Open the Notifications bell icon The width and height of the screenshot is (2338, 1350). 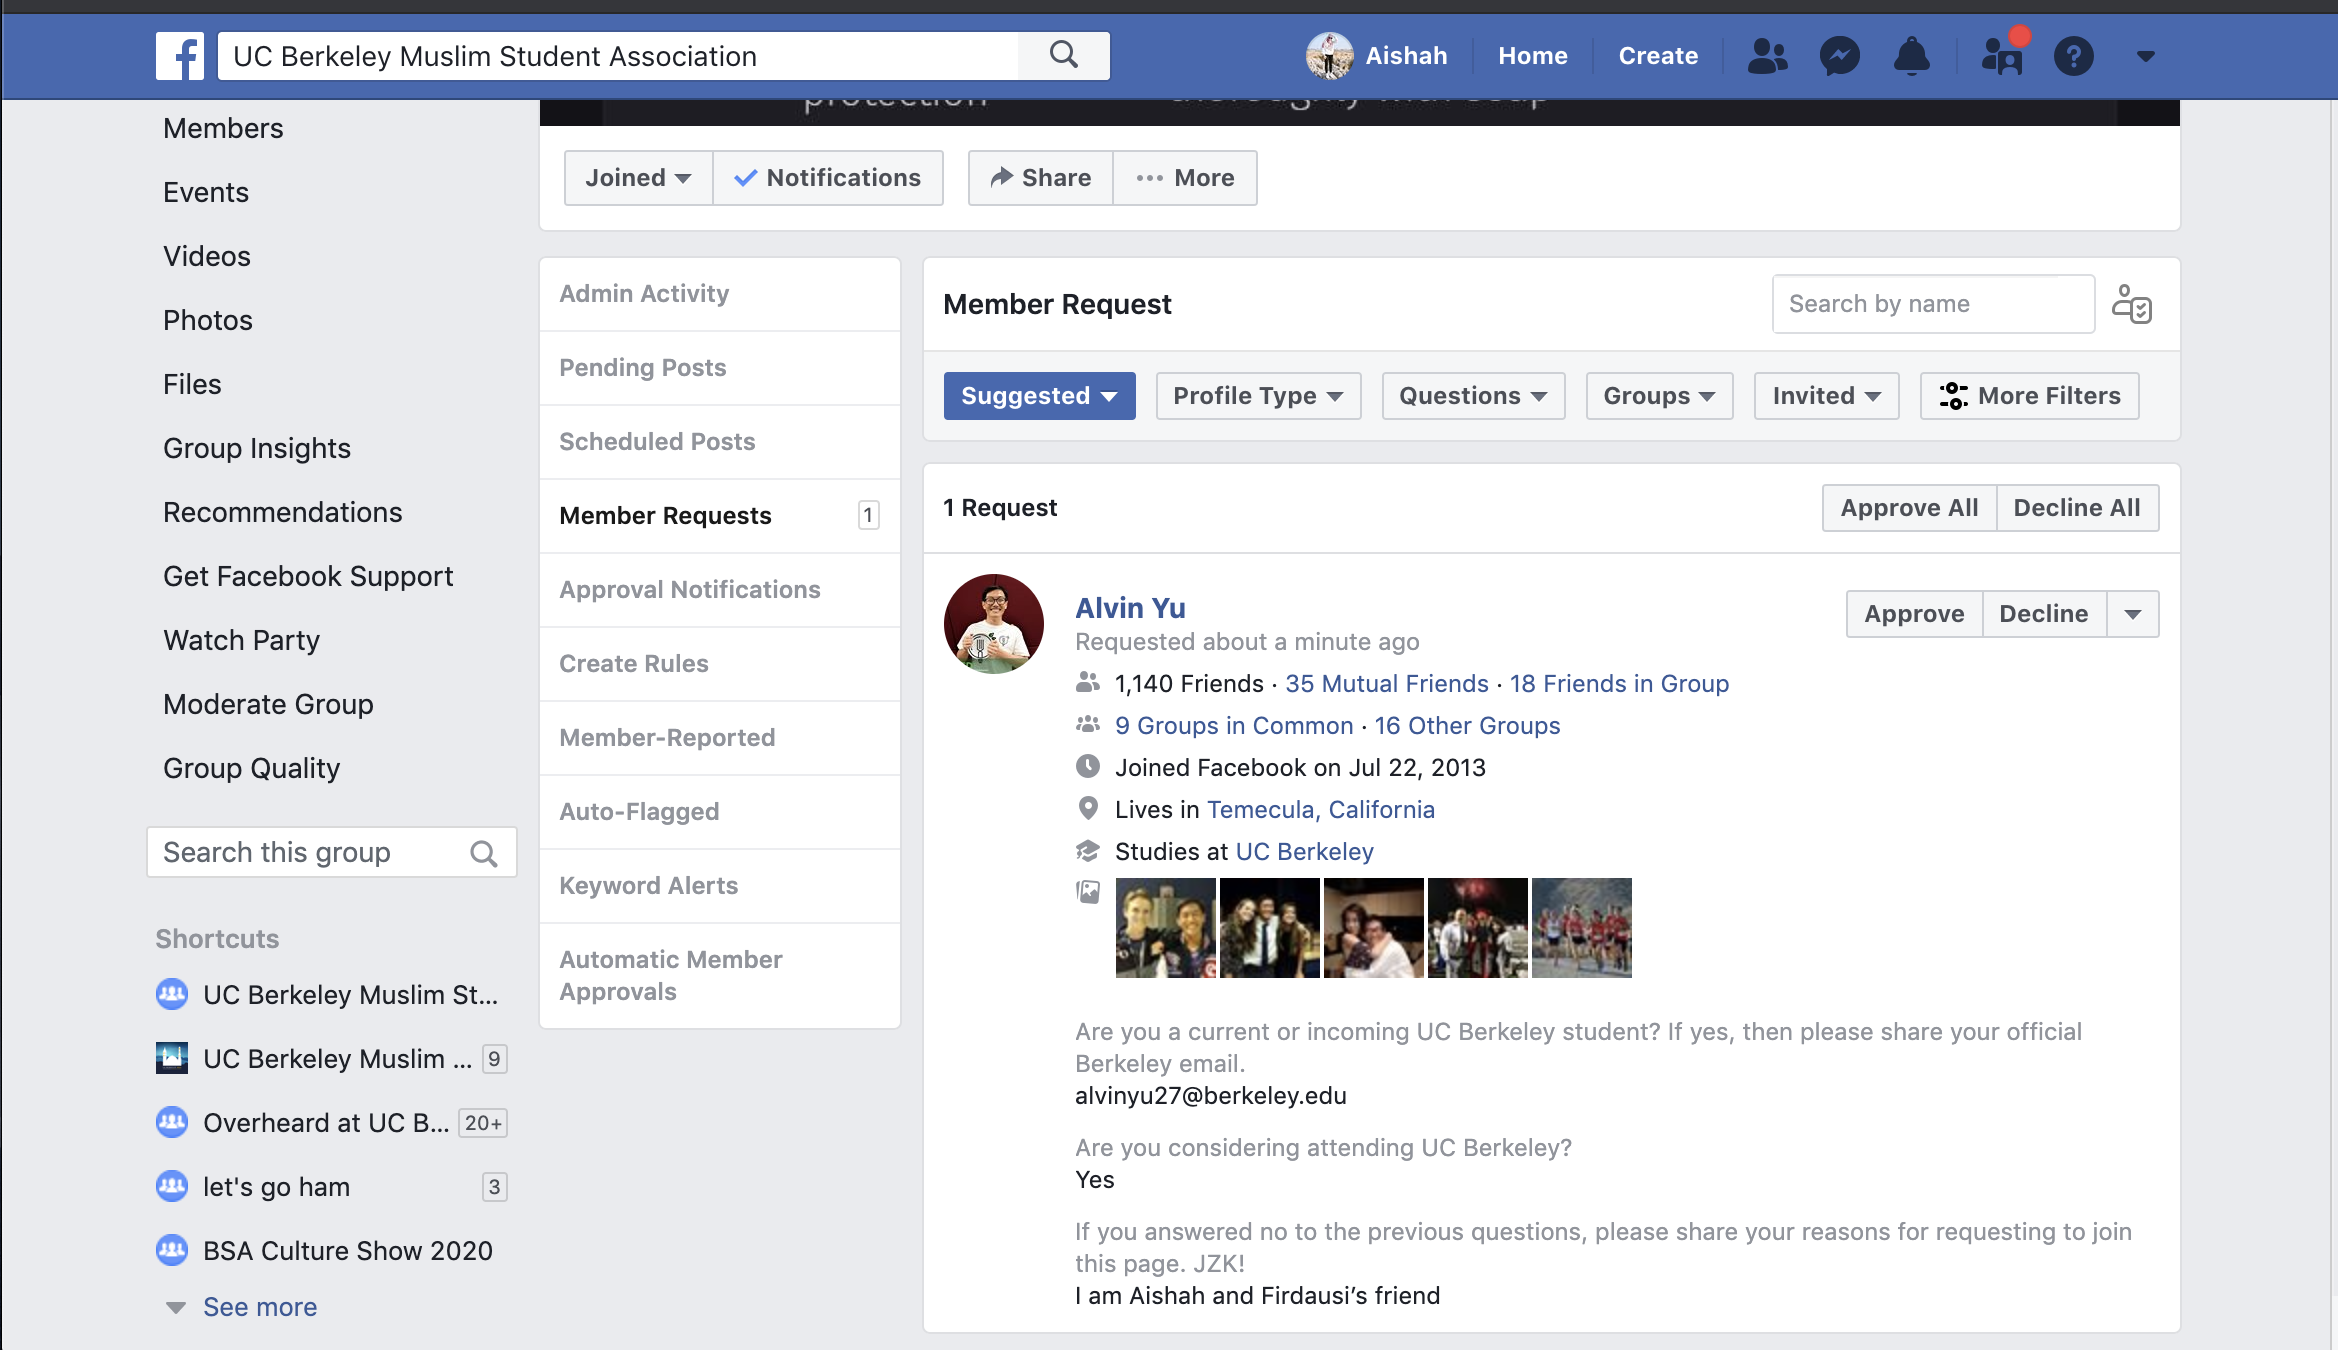[1911, 56]
